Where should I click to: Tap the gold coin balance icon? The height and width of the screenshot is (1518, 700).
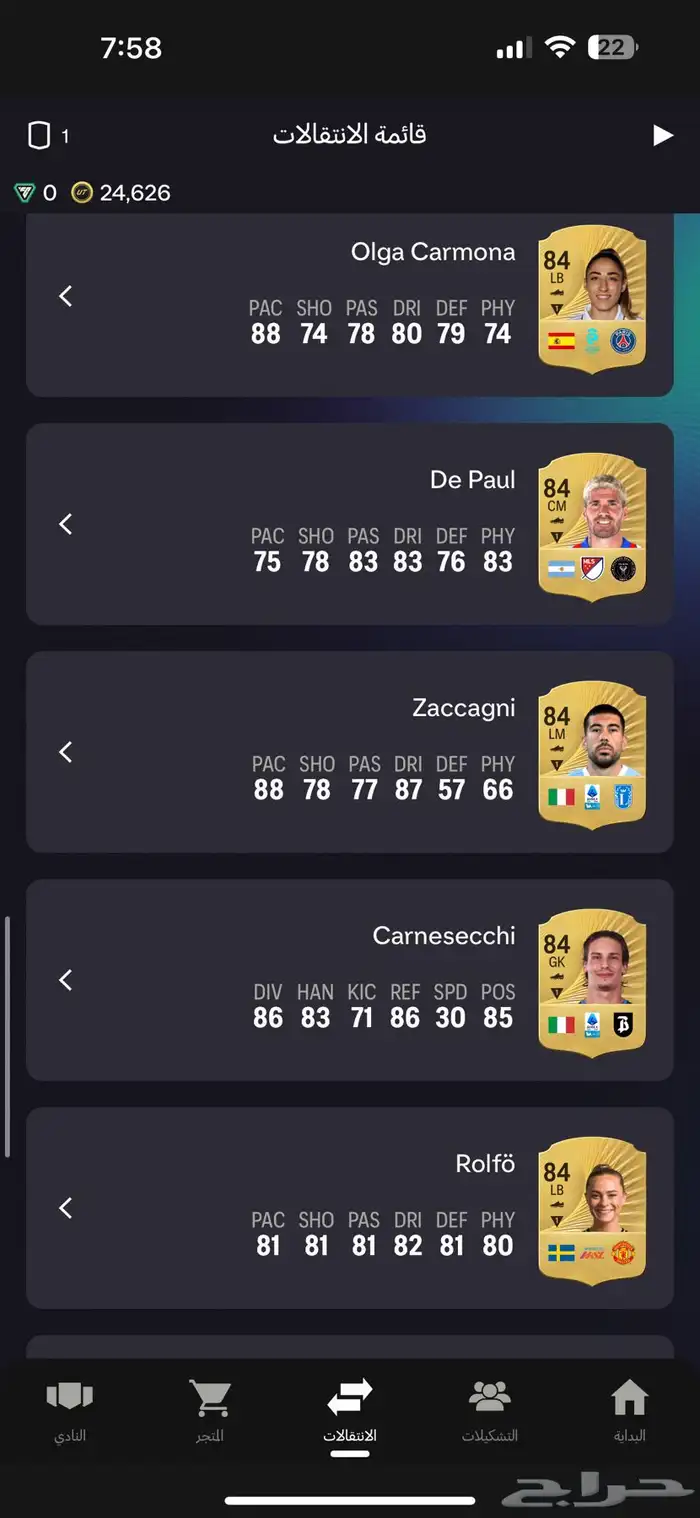pos(82,193)
